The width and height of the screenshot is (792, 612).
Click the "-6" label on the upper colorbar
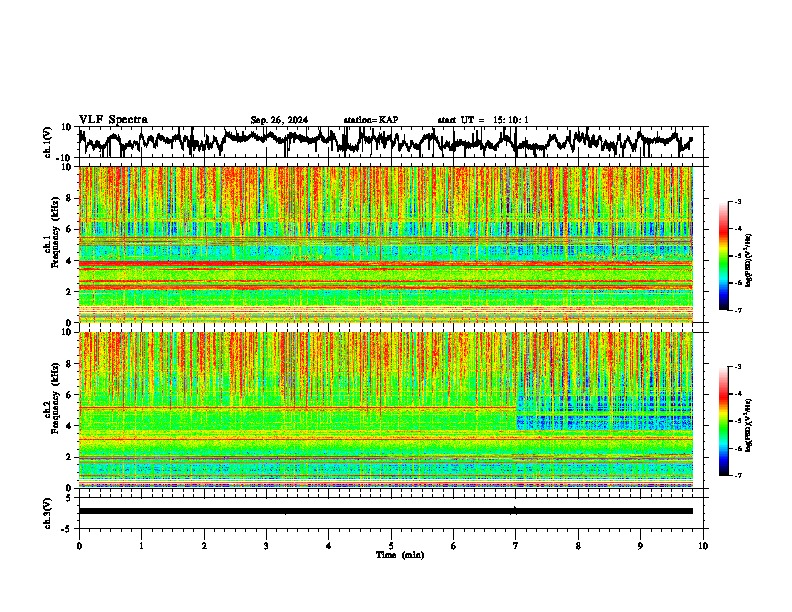click(x=738, y=283)
